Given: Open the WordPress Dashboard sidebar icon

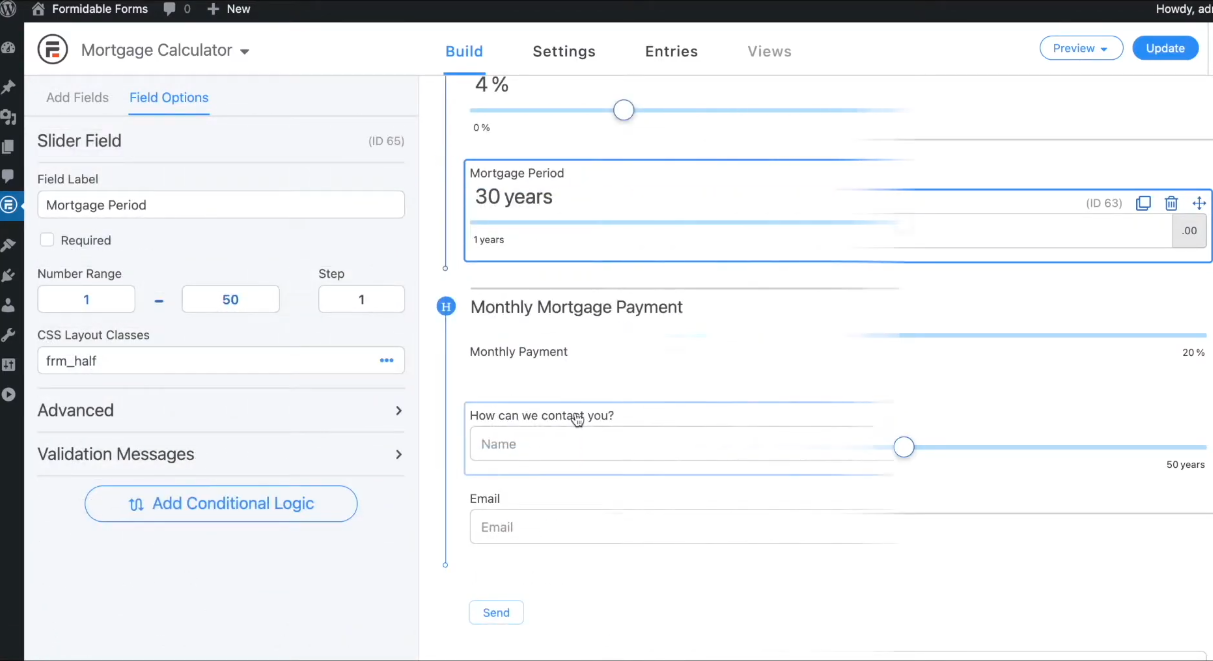Looking at the screenshot, I should 9,48.
